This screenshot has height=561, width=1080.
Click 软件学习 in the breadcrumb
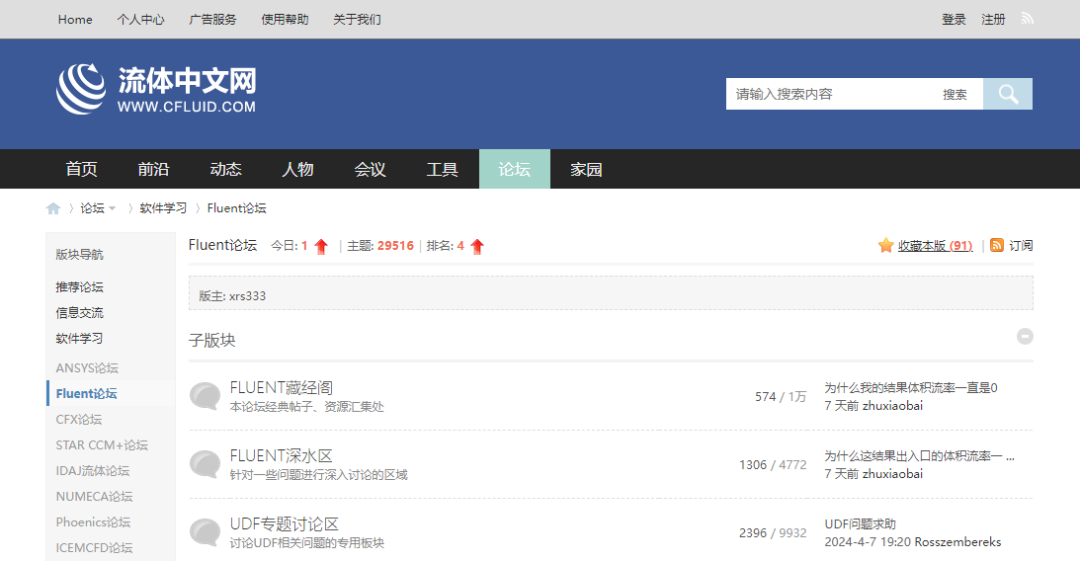click(163, 208)
